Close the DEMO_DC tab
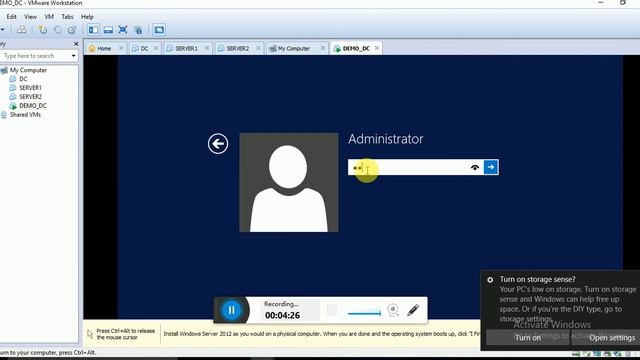 pyautogui.click(x=377, y=48)
